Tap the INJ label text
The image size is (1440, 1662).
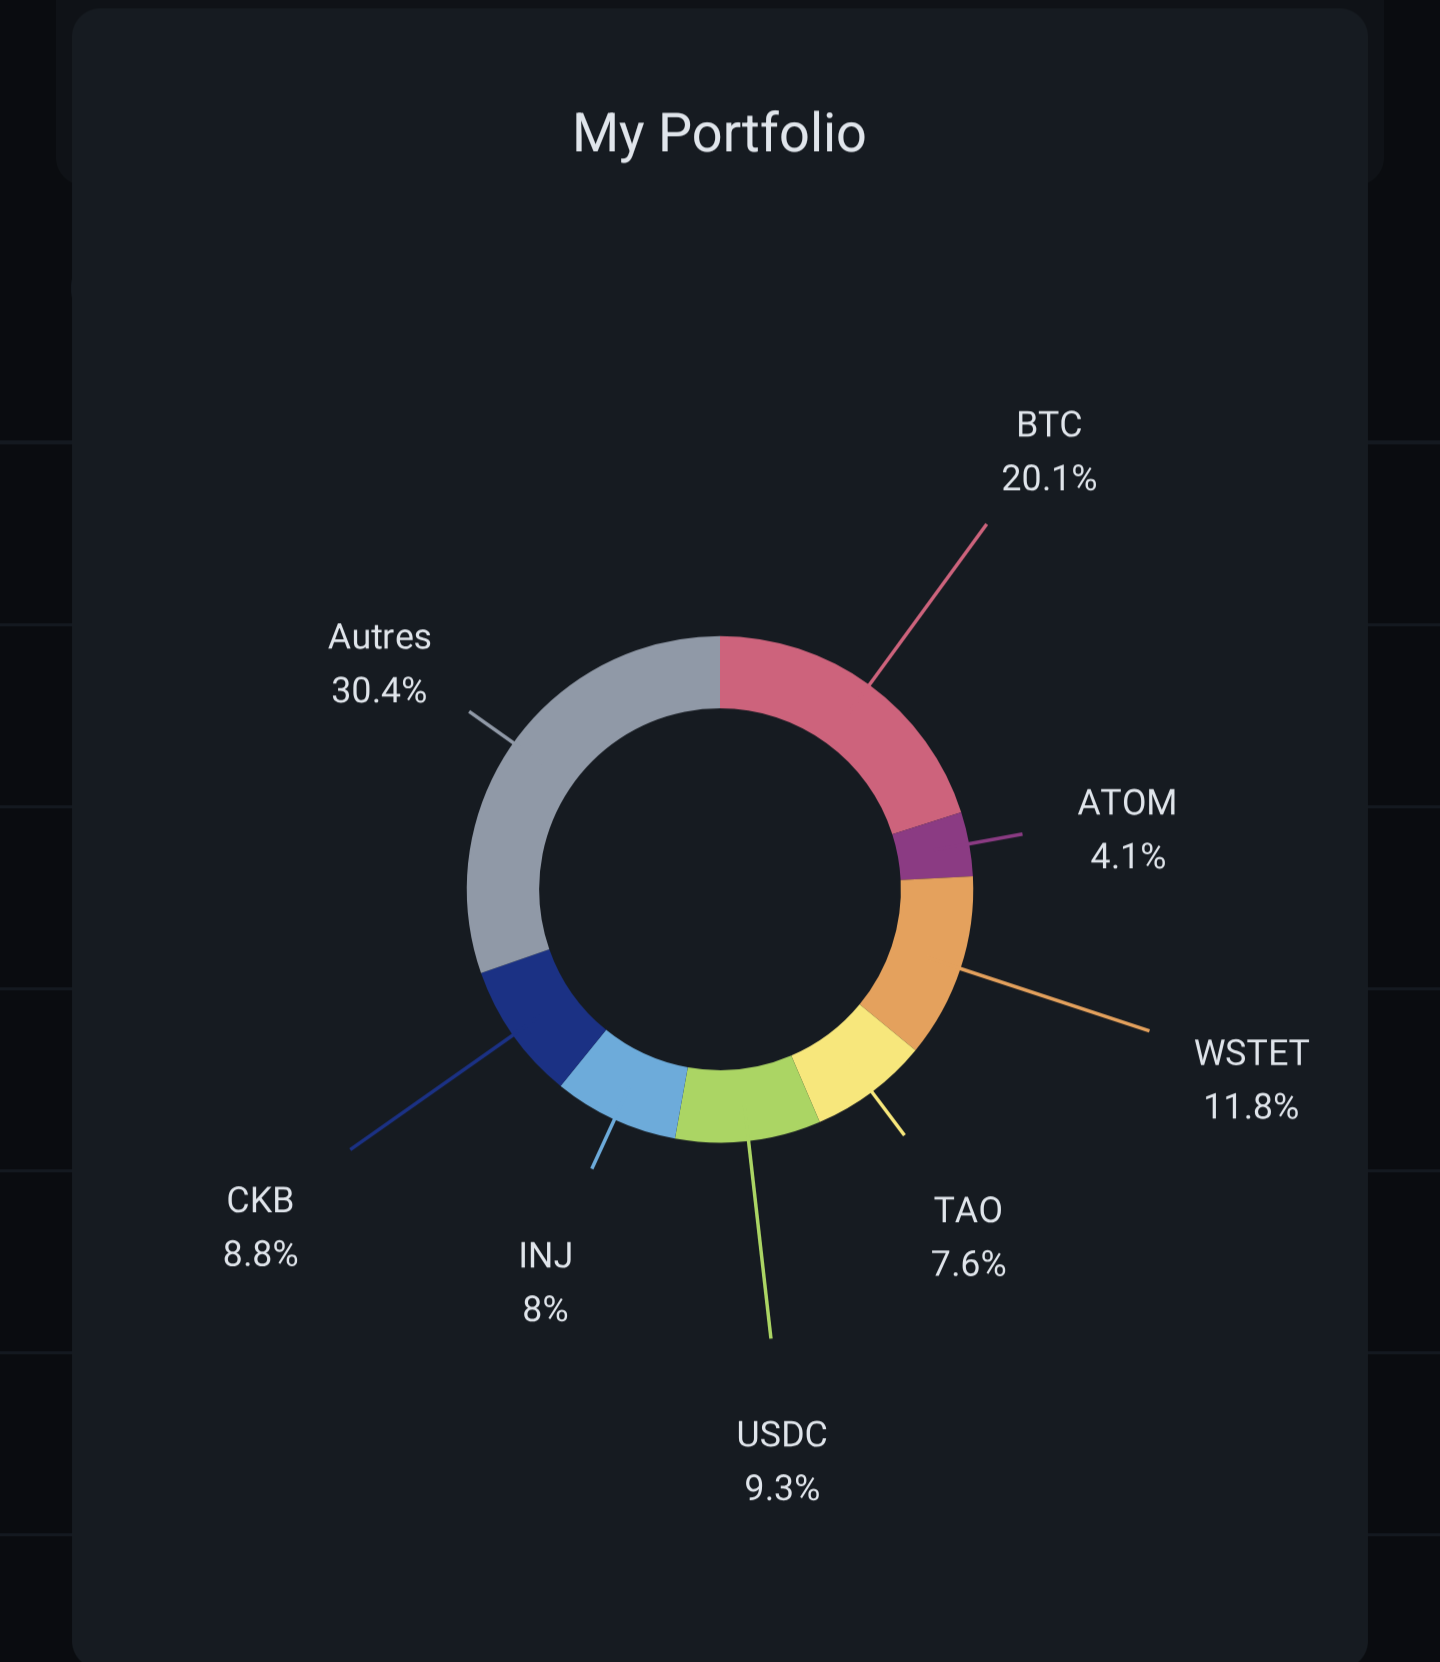545,1255
